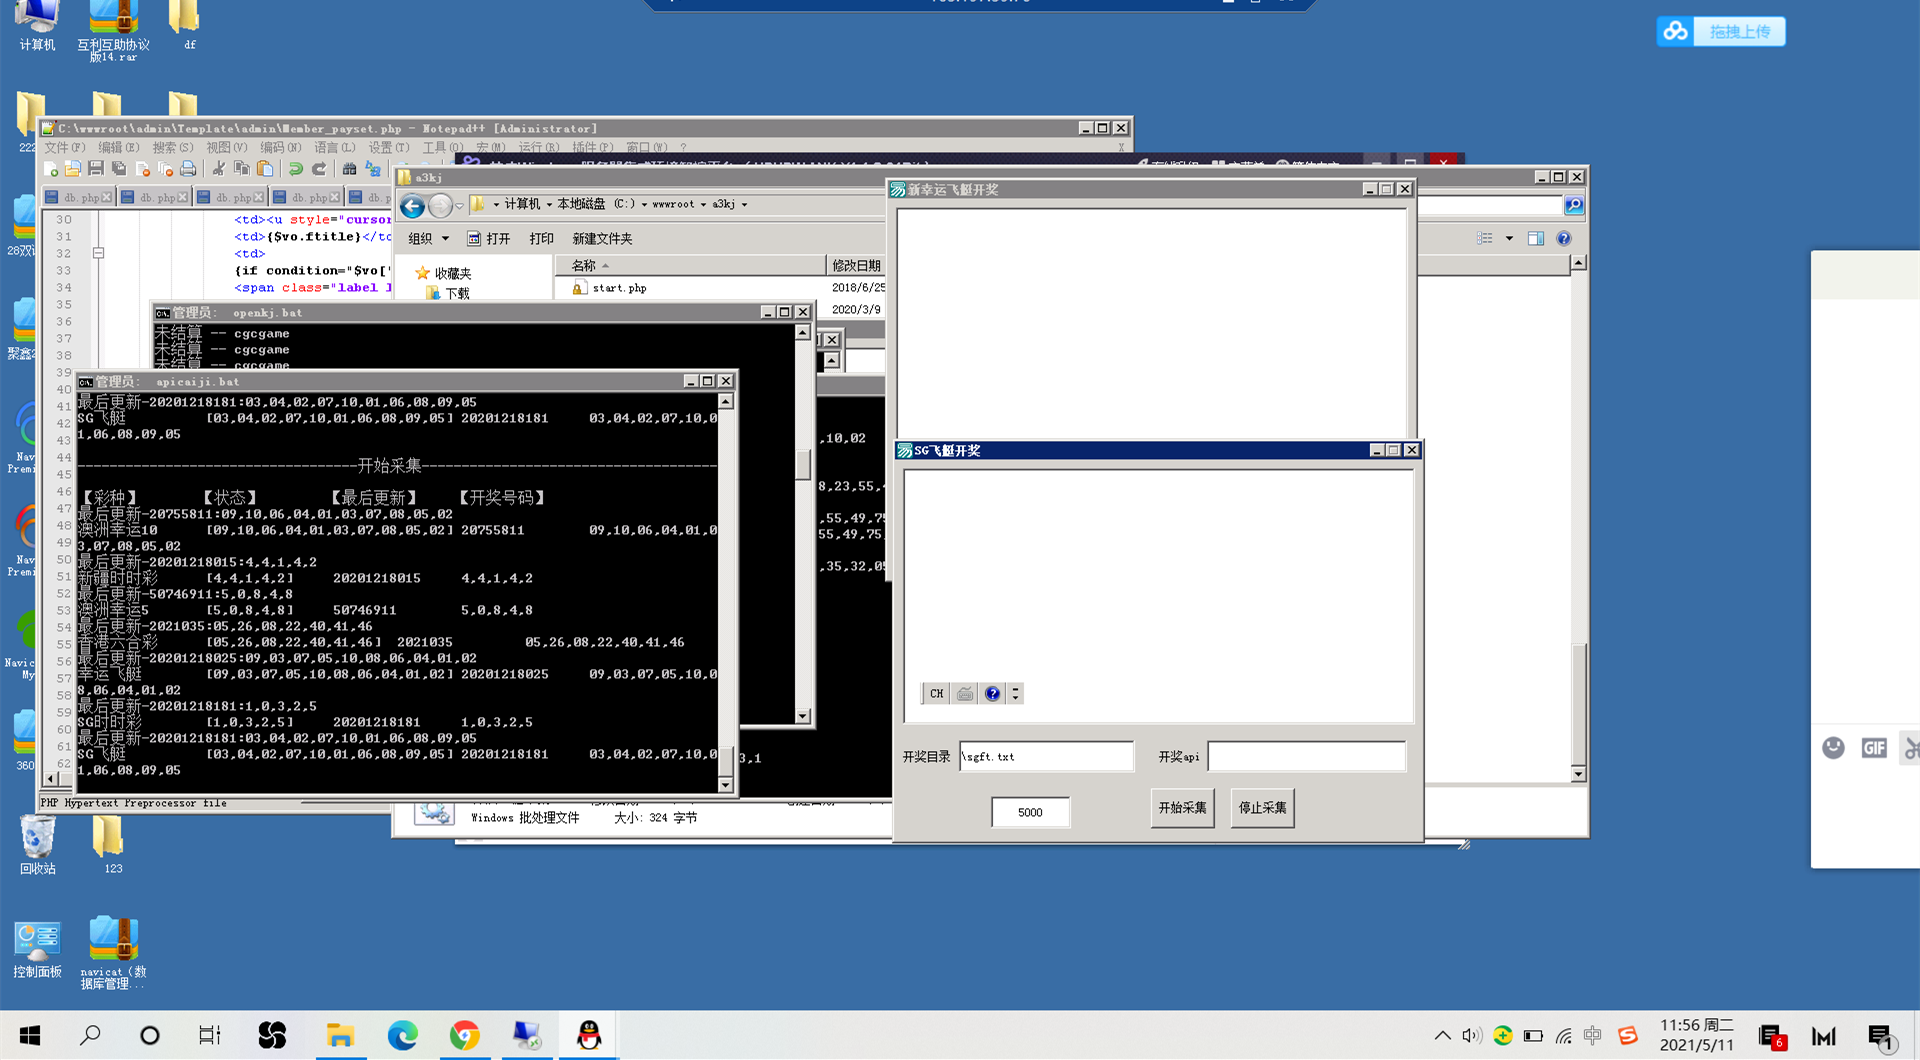Image resolution: width=1920 pixels, height=1060 pixels.
Task: Open Chrome from the taskbar
Action: (464, 1035)
